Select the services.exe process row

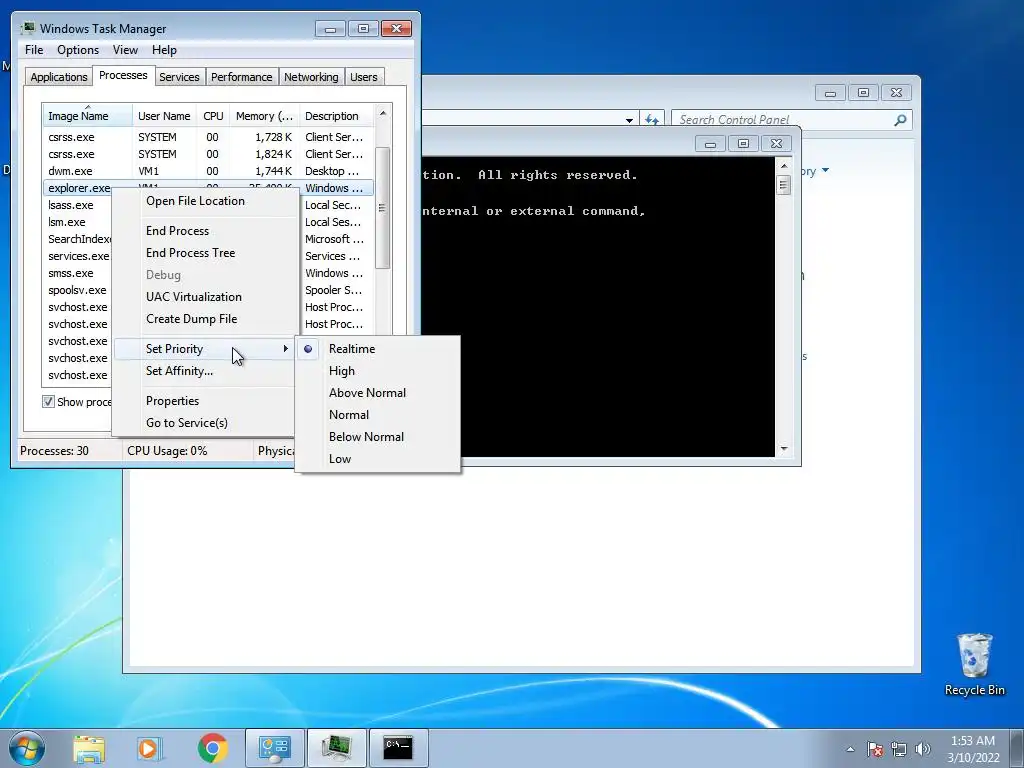[x=77, y=256]
